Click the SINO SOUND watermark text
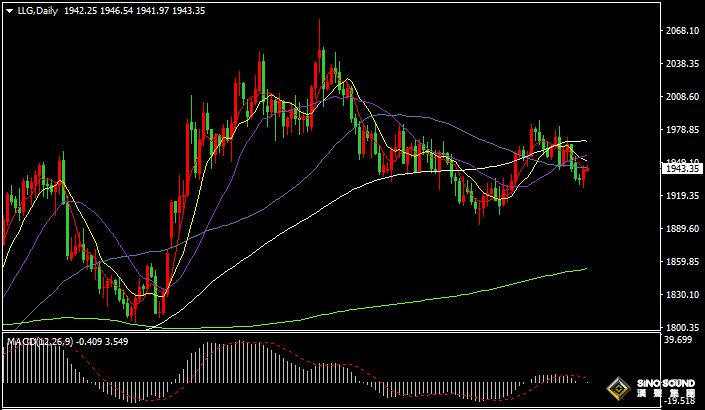The height and width of the screenshot is (410, 705). 667,383
